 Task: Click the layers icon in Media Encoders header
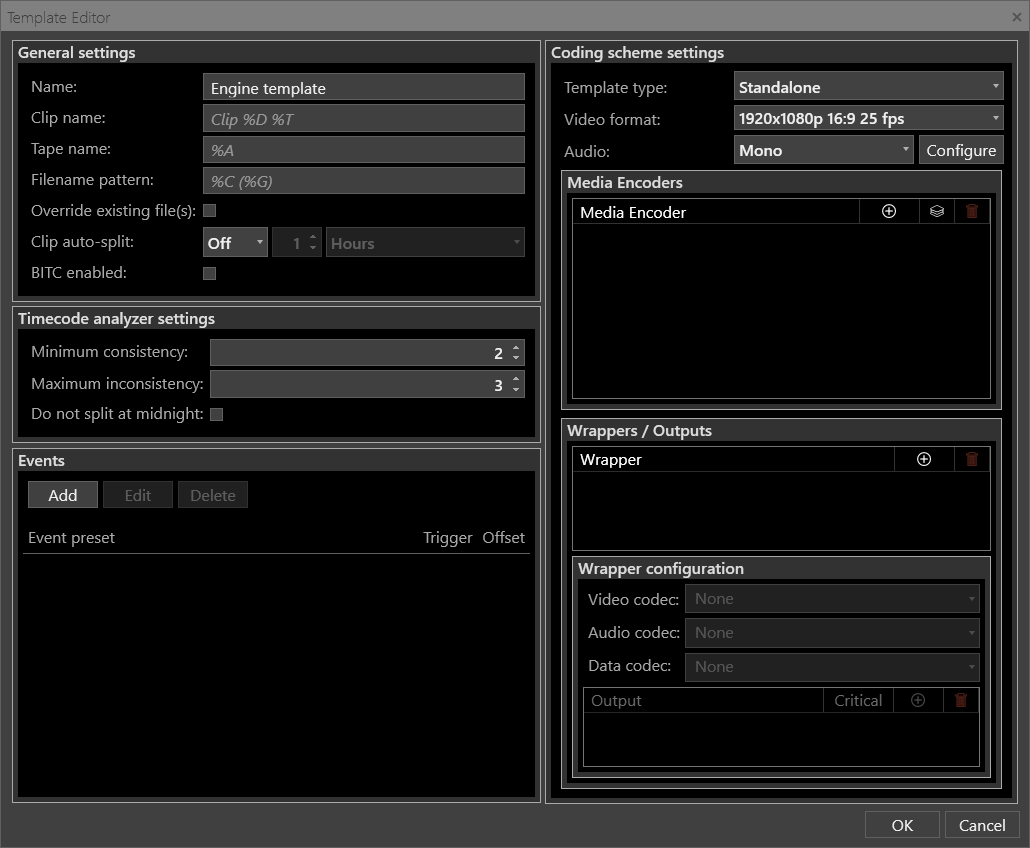pyautogui.click(x=936, y=211)
